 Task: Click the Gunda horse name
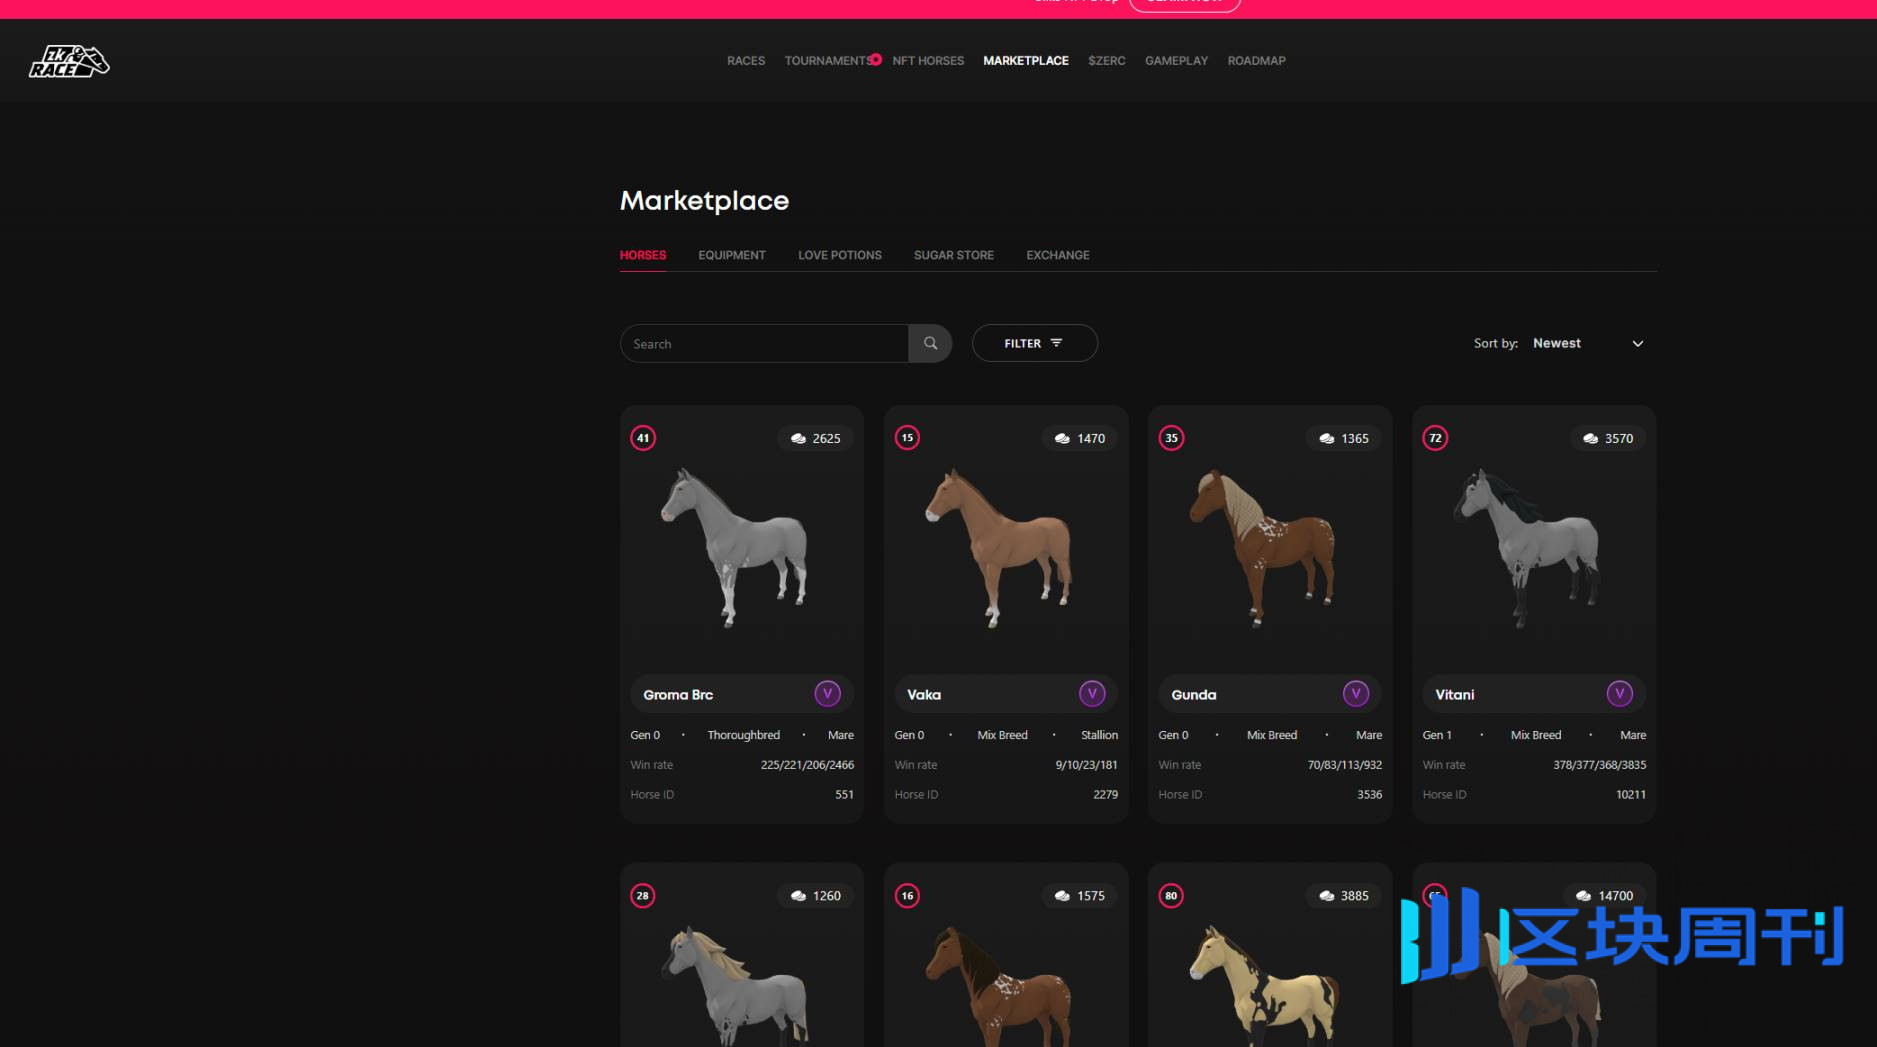[1194, 695]
